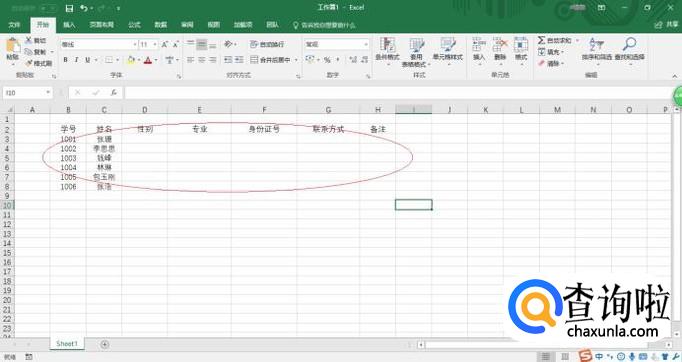
Task: Expand the Name Box dropdown arrow
Action: tap(48, 93)
